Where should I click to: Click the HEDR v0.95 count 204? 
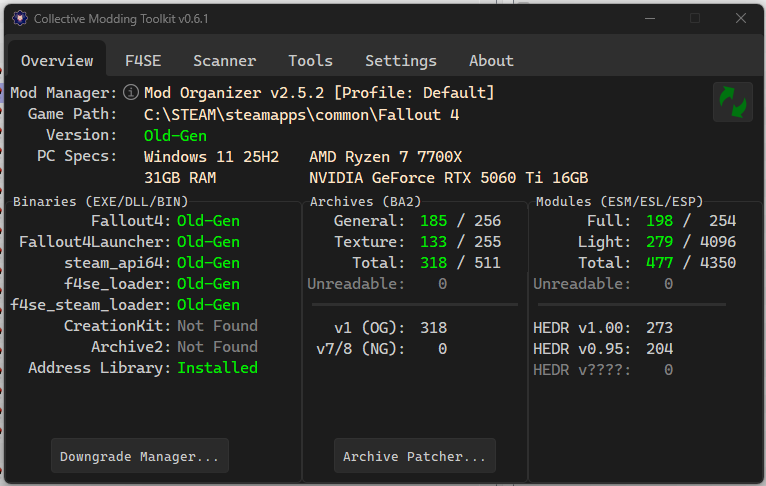point(660,349)
